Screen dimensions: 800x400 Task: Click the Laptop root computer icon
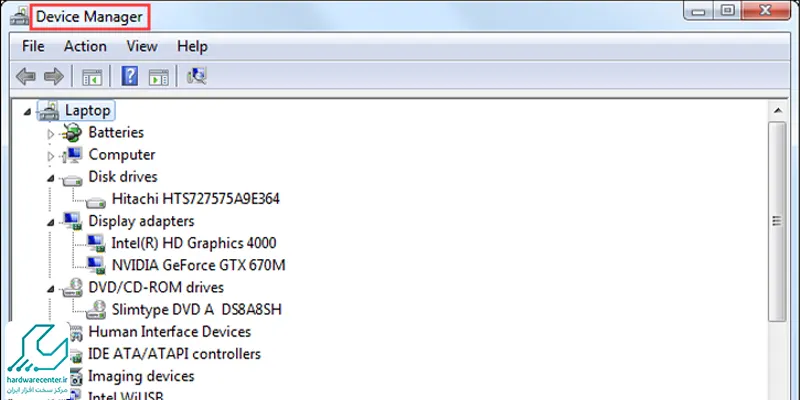coord(48,110)
